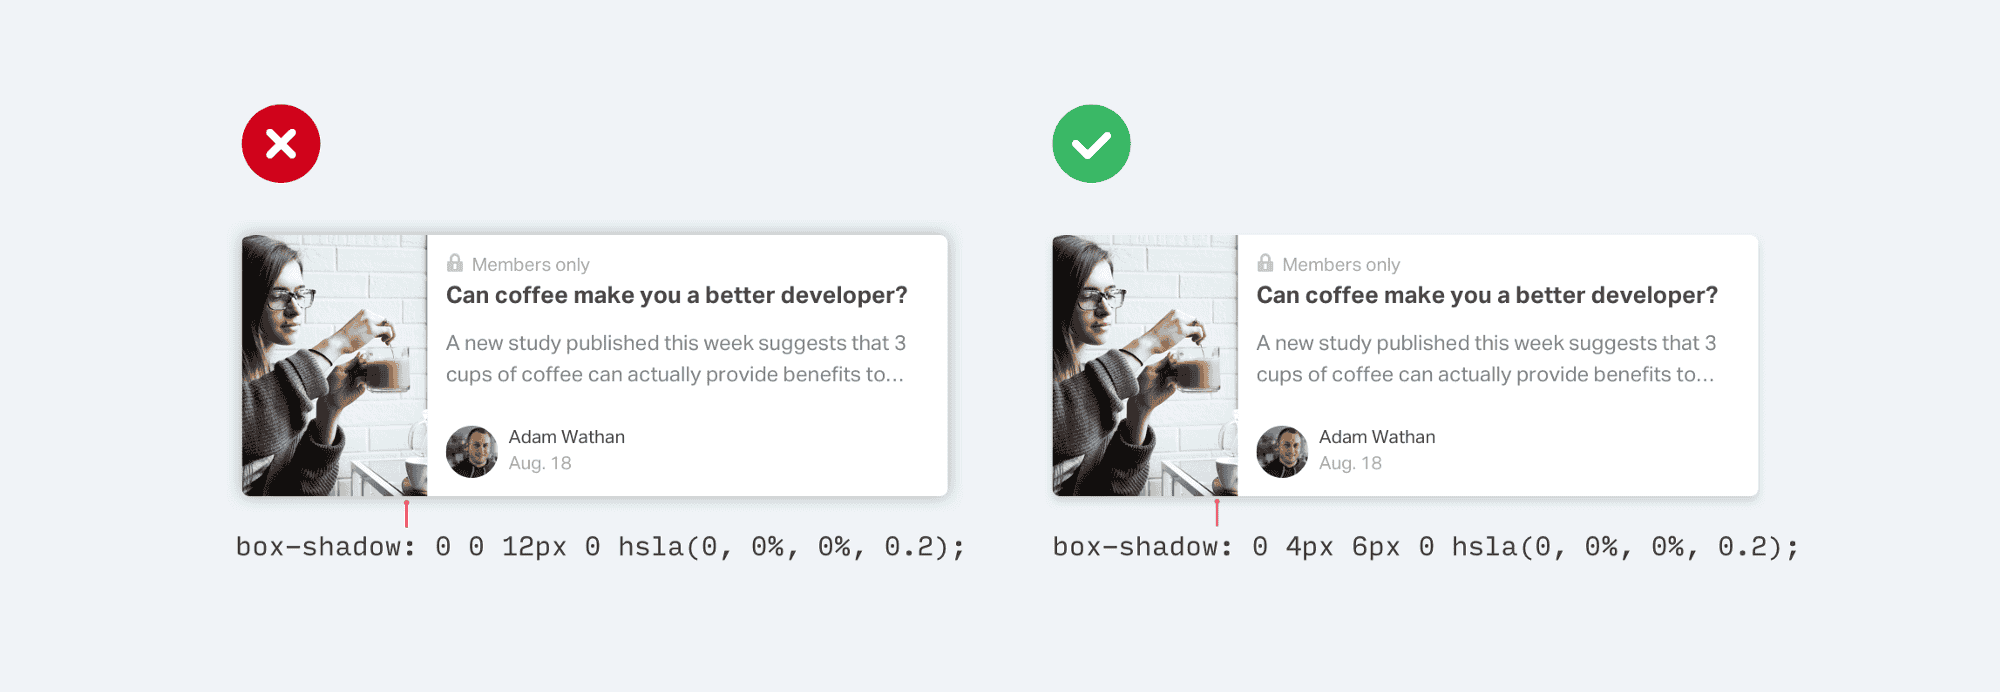Click the article excerpt in the red-X example card
The image size is (2000, 692).
point(675,358)
